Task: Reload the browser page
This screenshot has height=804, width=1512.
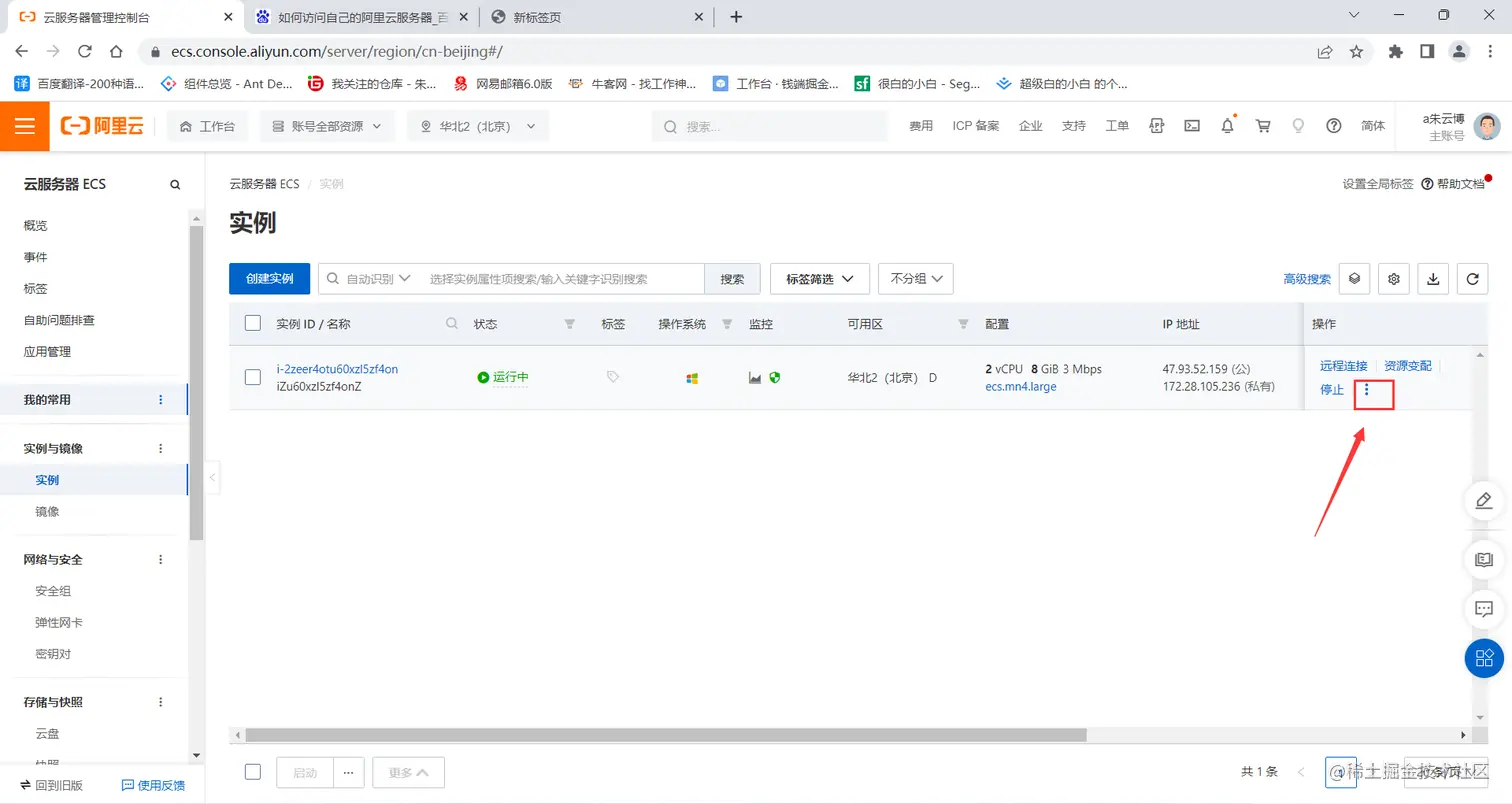Action: (x=85, y=51)
